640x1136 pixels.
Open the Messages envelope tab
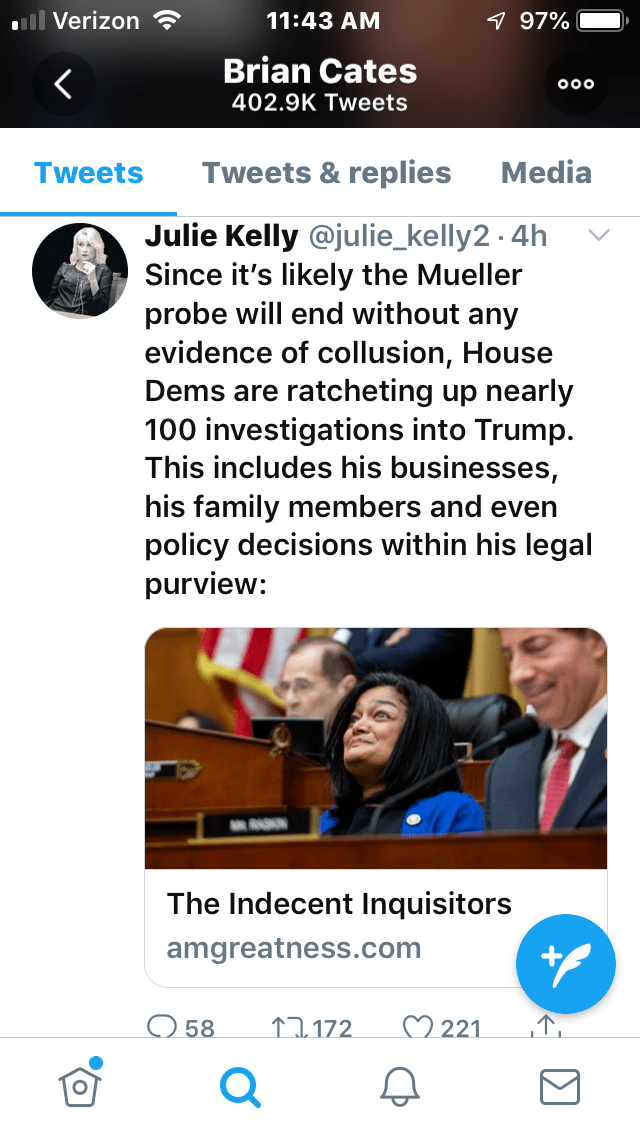click(x=559, y=1086)
